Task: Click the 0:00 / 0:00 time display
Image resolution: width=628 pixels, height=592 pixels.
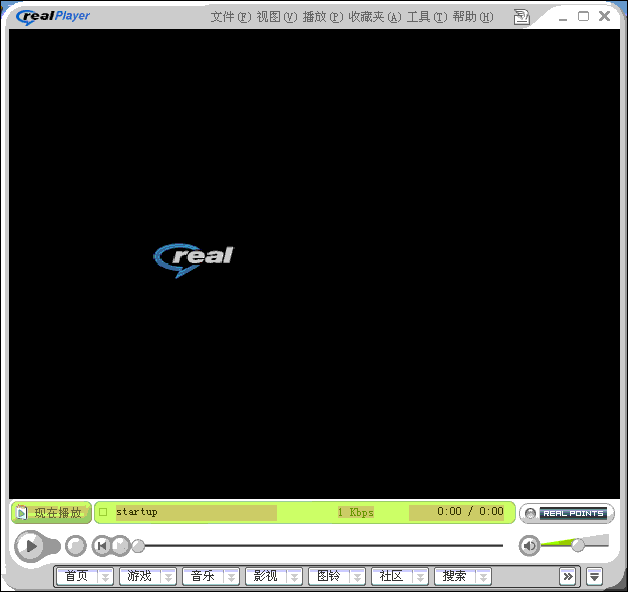Action: click(470, 511)
